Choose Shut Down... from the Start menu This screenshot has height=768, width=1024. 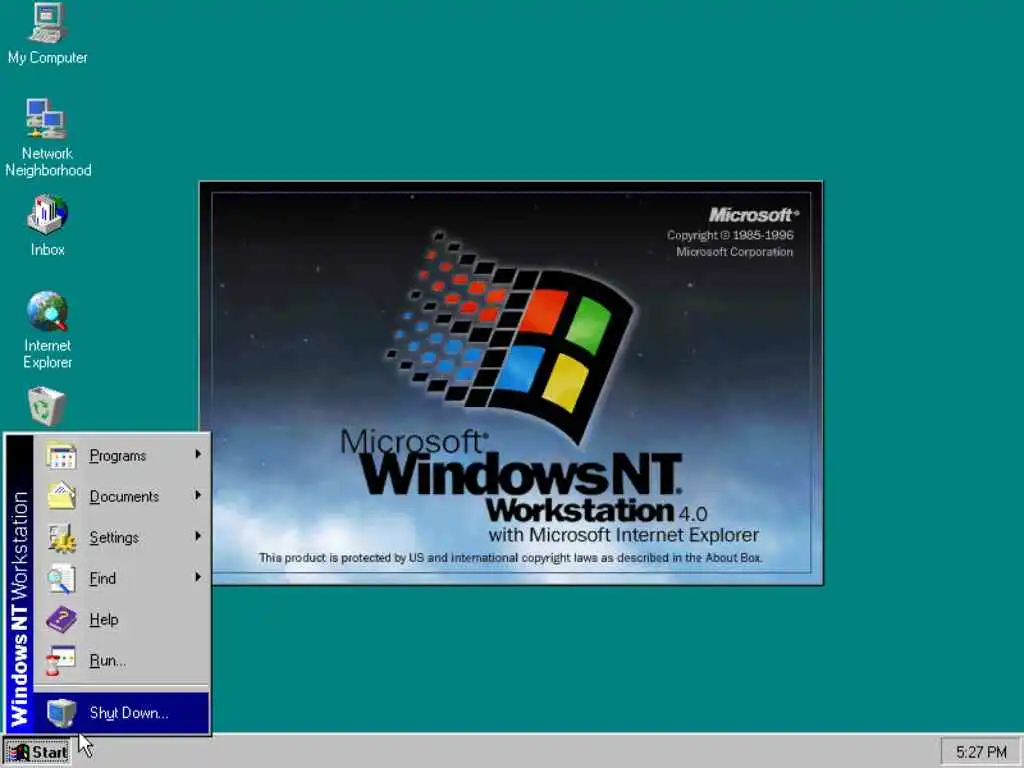point(121,712)
